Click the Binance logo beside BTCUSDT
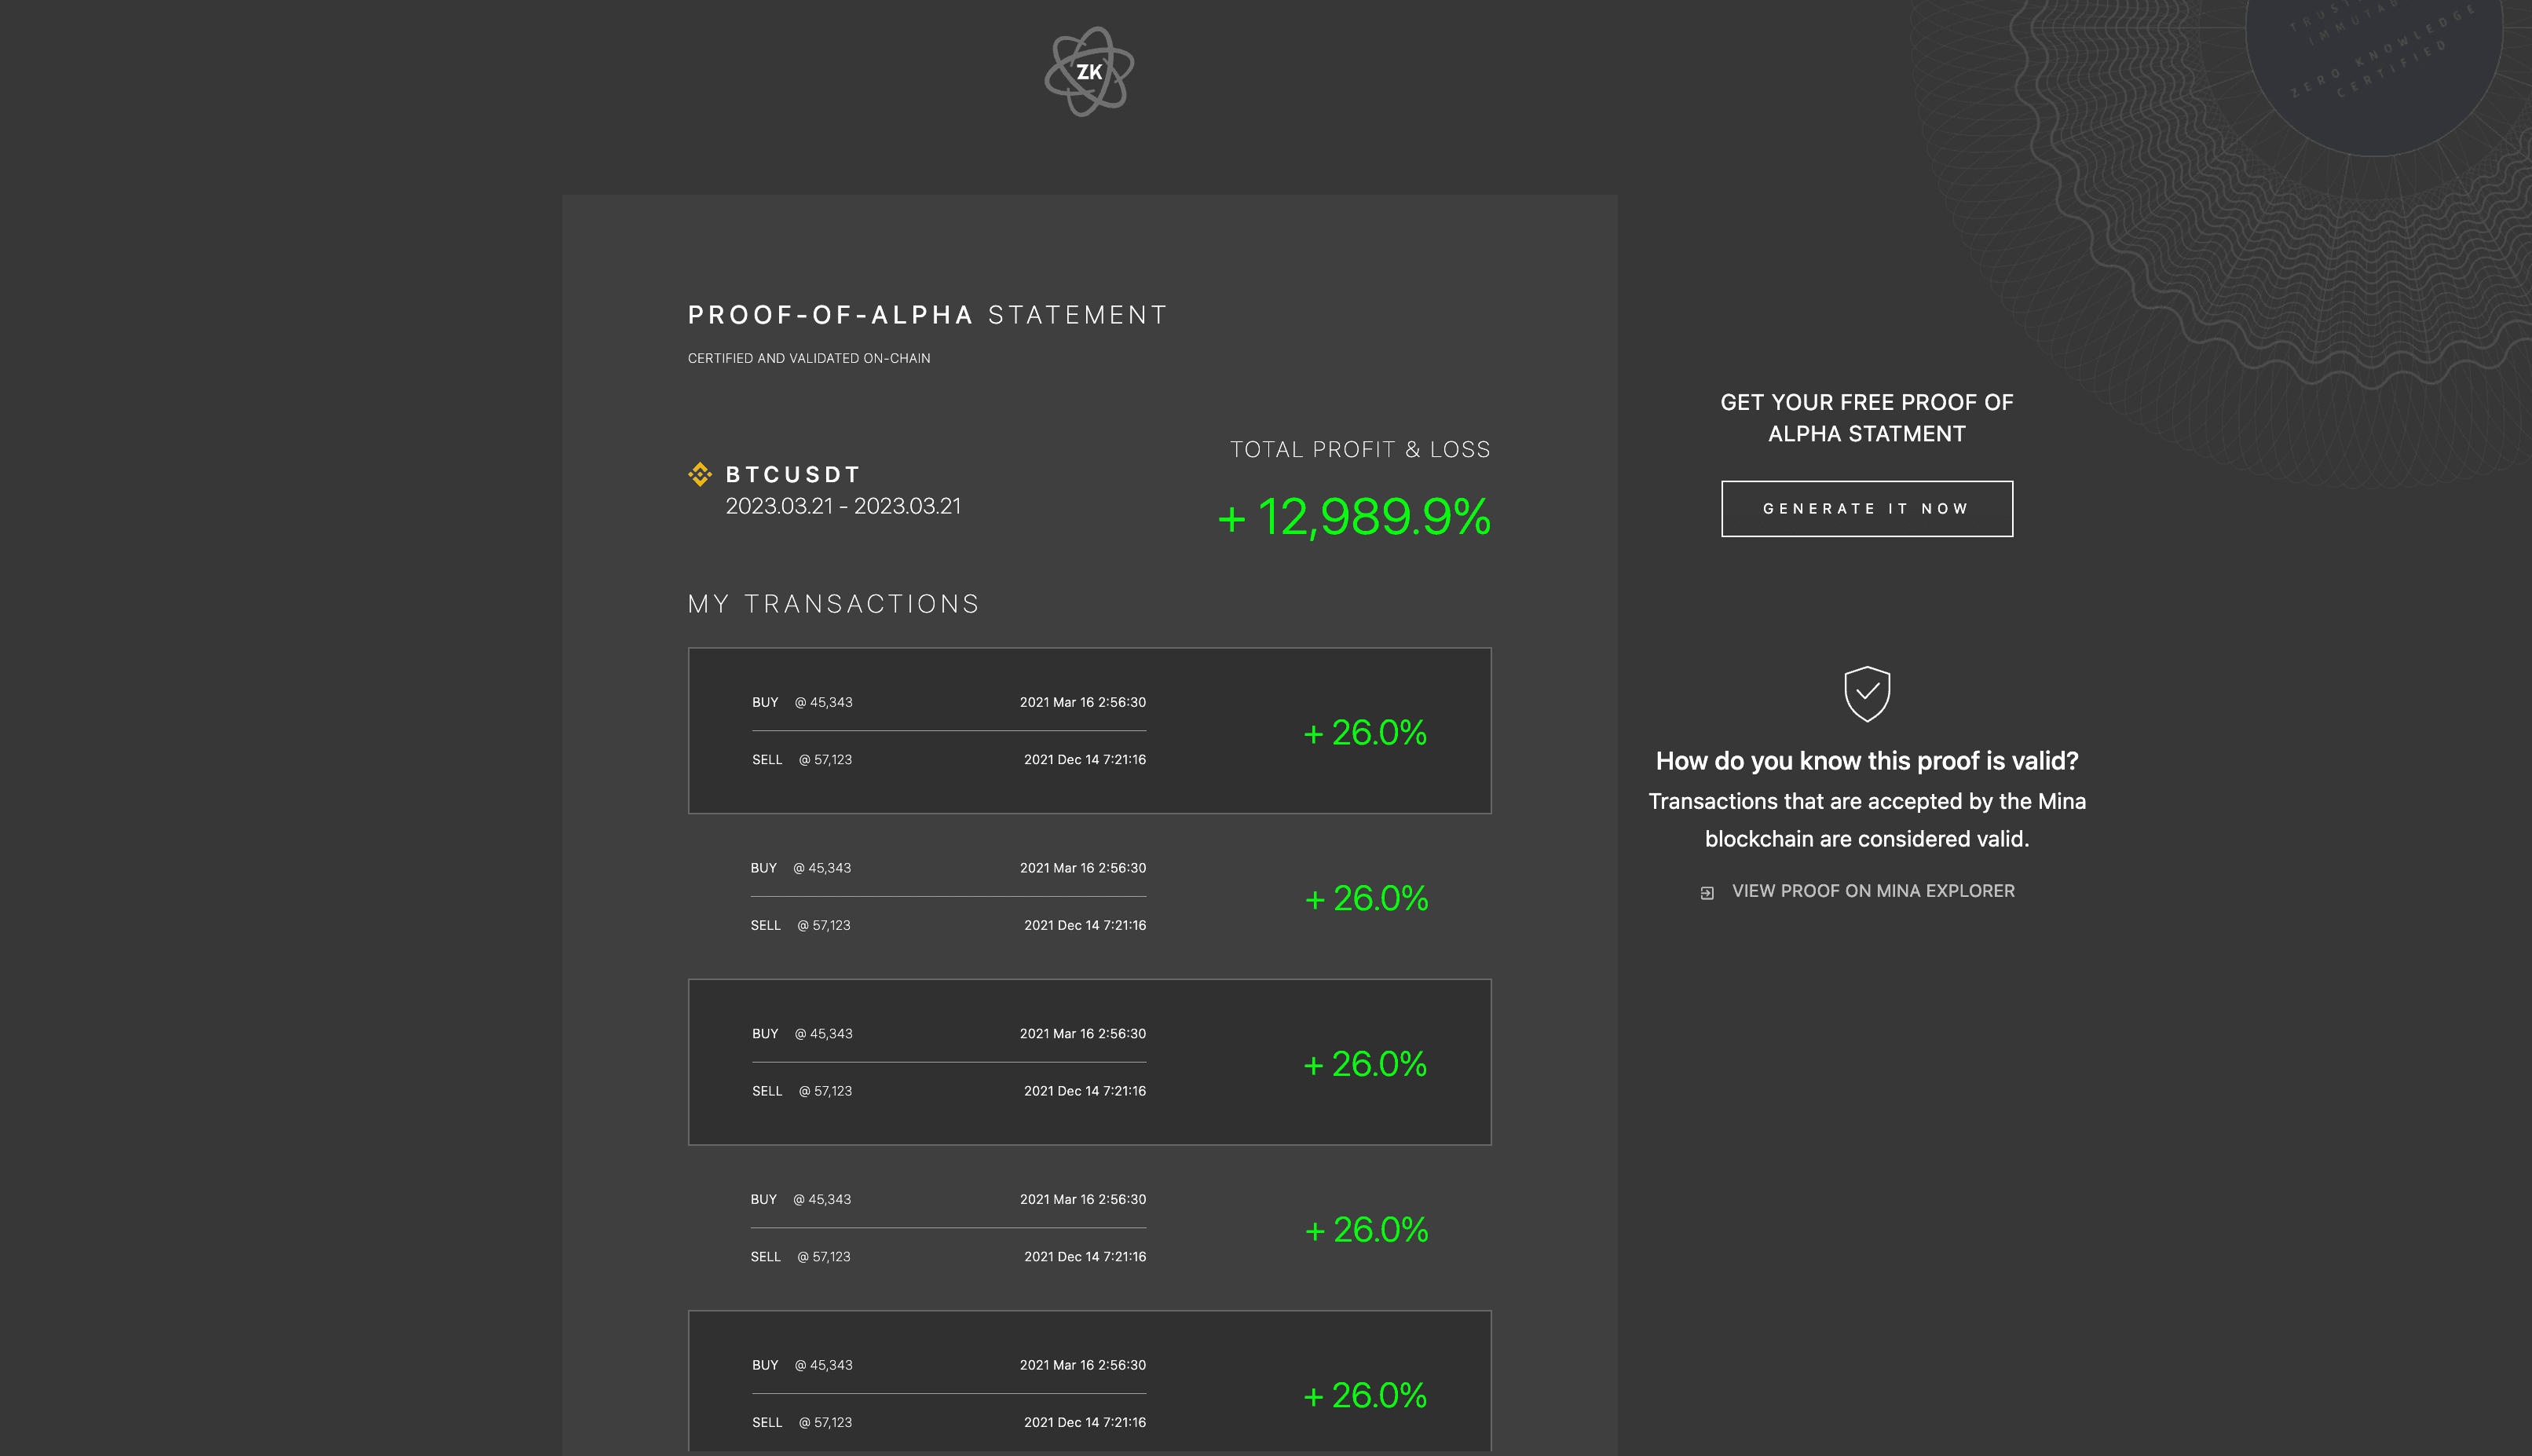This screenshot has width=2532, height=1456. pos(700,474)
